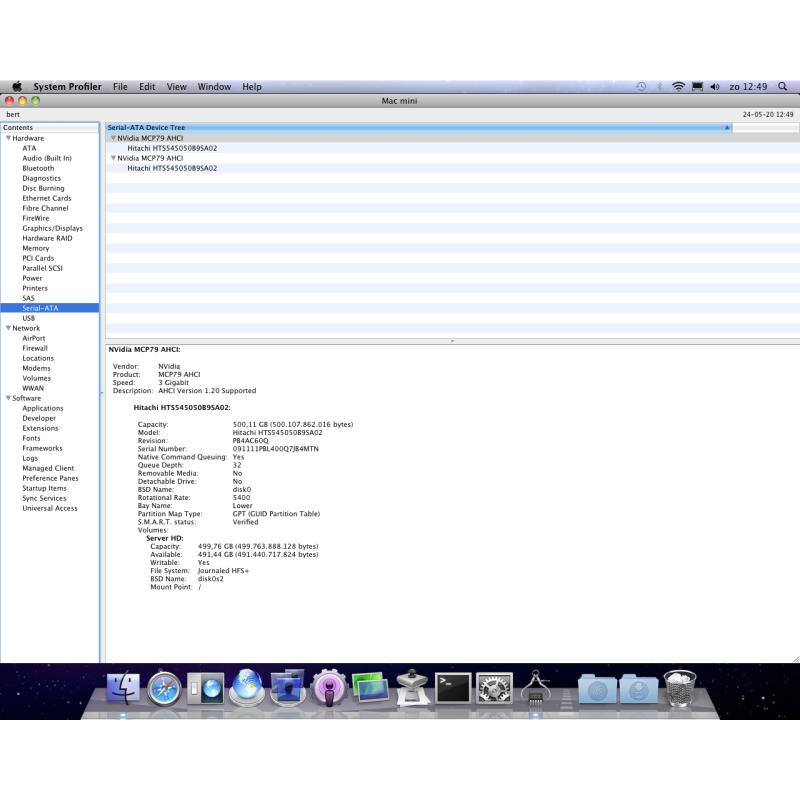Open the volume menu bar control
This screenshot has height=800, width=800.
[x=715, y=87]
